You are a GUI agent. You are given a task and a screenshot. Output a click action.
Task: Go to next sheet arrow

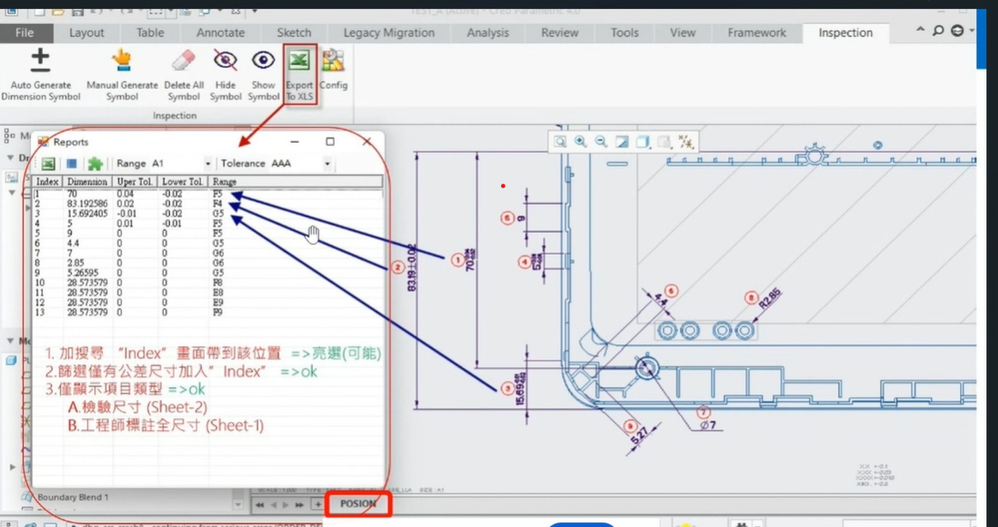click(x=286, y=505)
